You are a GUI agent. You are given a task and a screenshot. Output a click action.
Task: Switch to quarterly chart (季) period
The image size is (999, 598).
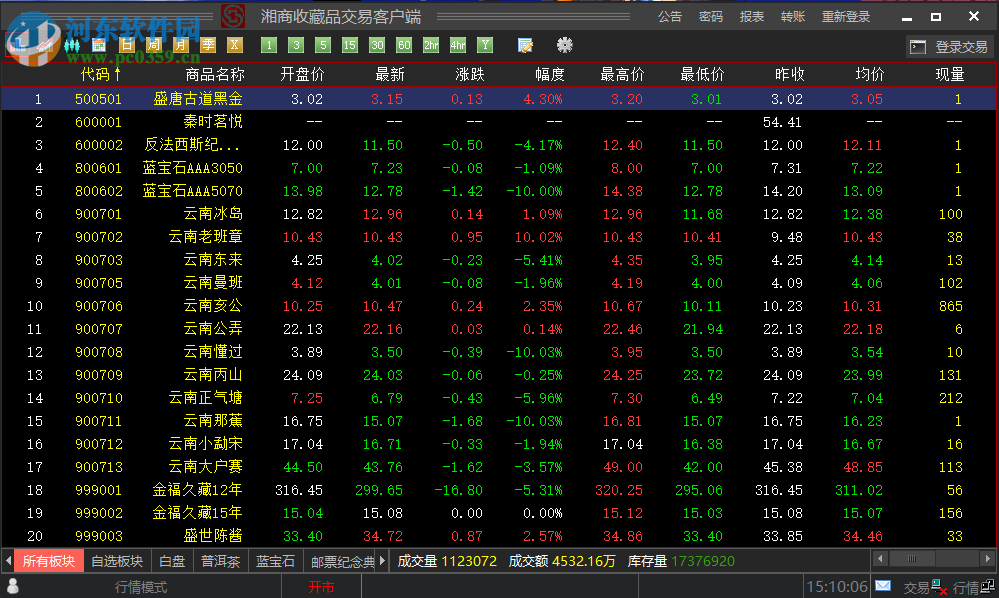208,45
